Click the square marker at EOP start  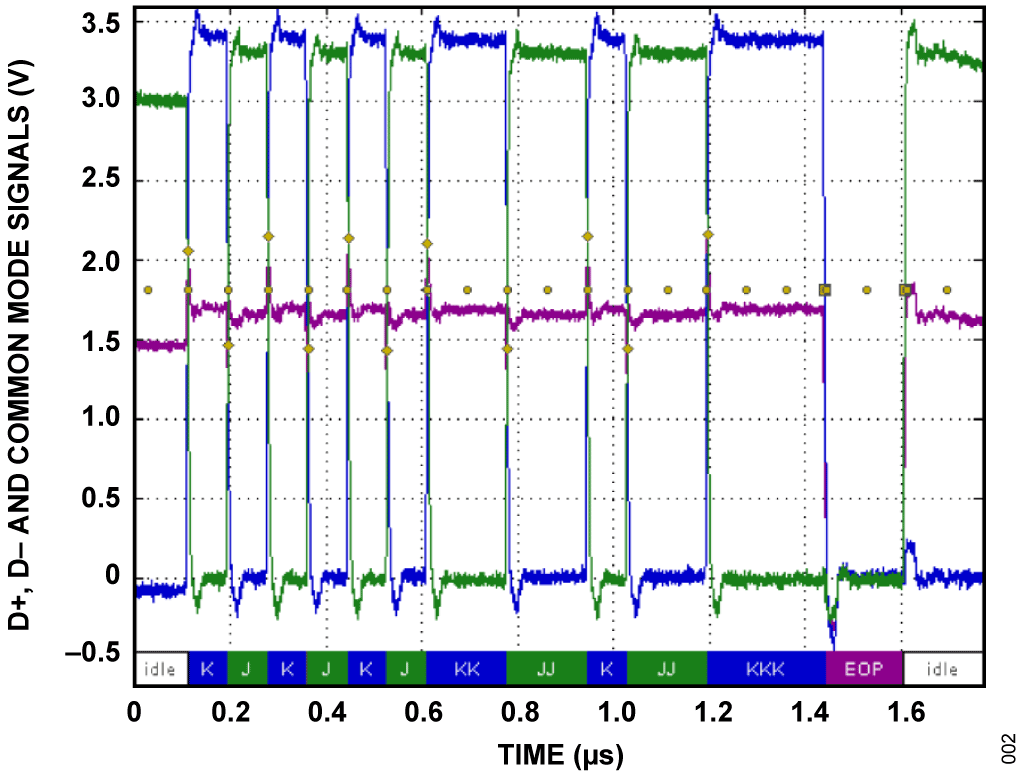pyautogui.click(x=825, y=290)
